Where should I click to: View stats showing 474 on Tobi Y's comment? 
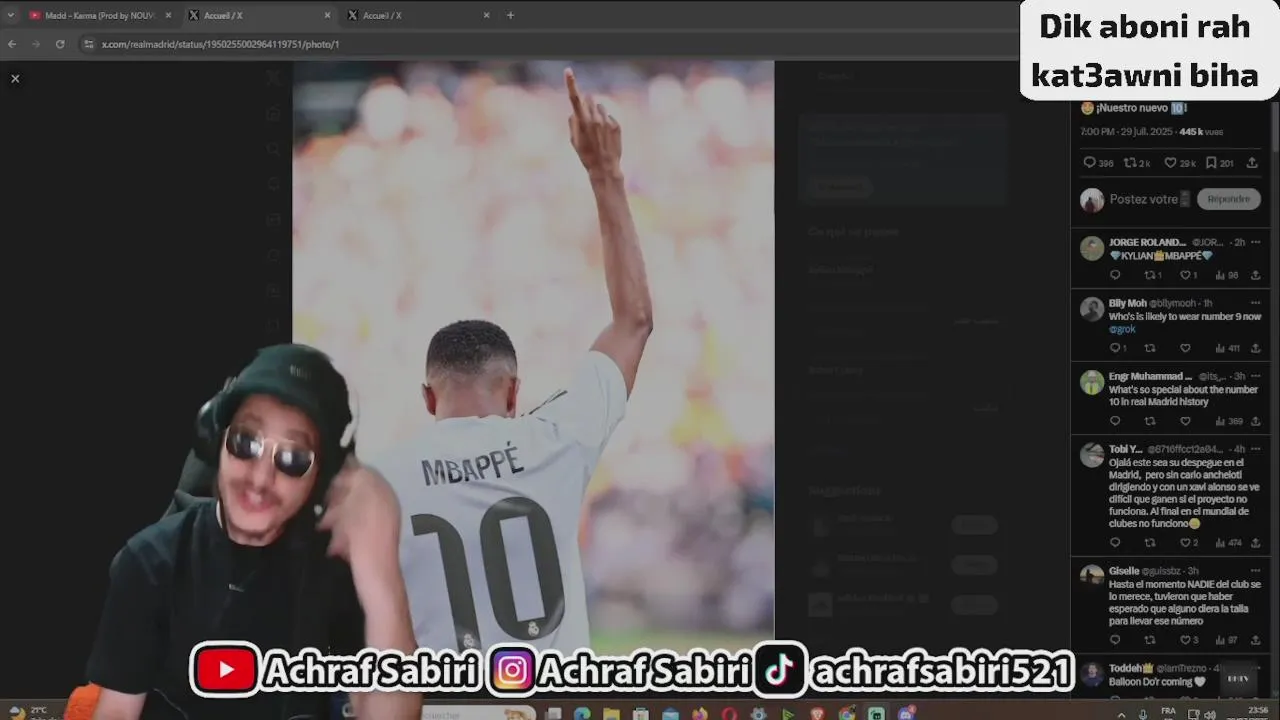pos(1229,543)
